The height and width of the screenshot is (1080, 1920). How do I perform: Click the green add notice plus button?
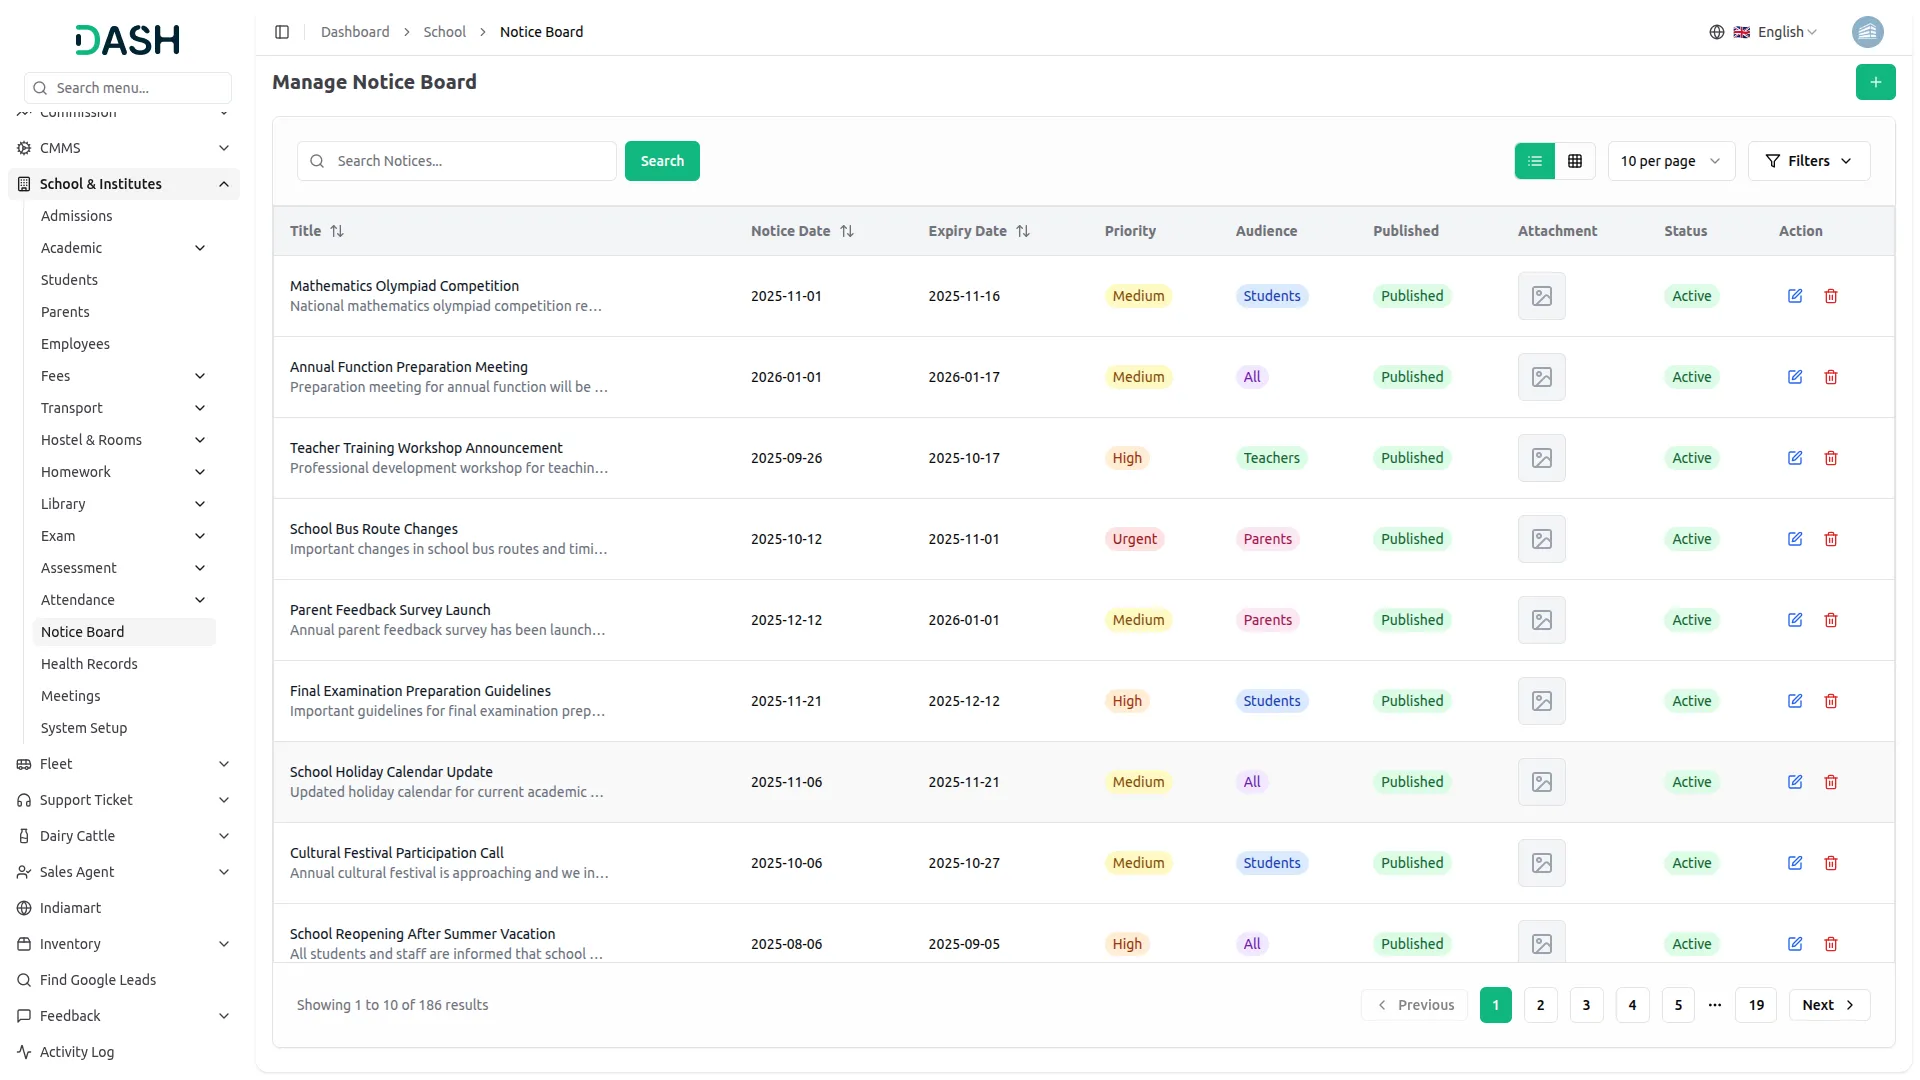(x=1875, y=82)
